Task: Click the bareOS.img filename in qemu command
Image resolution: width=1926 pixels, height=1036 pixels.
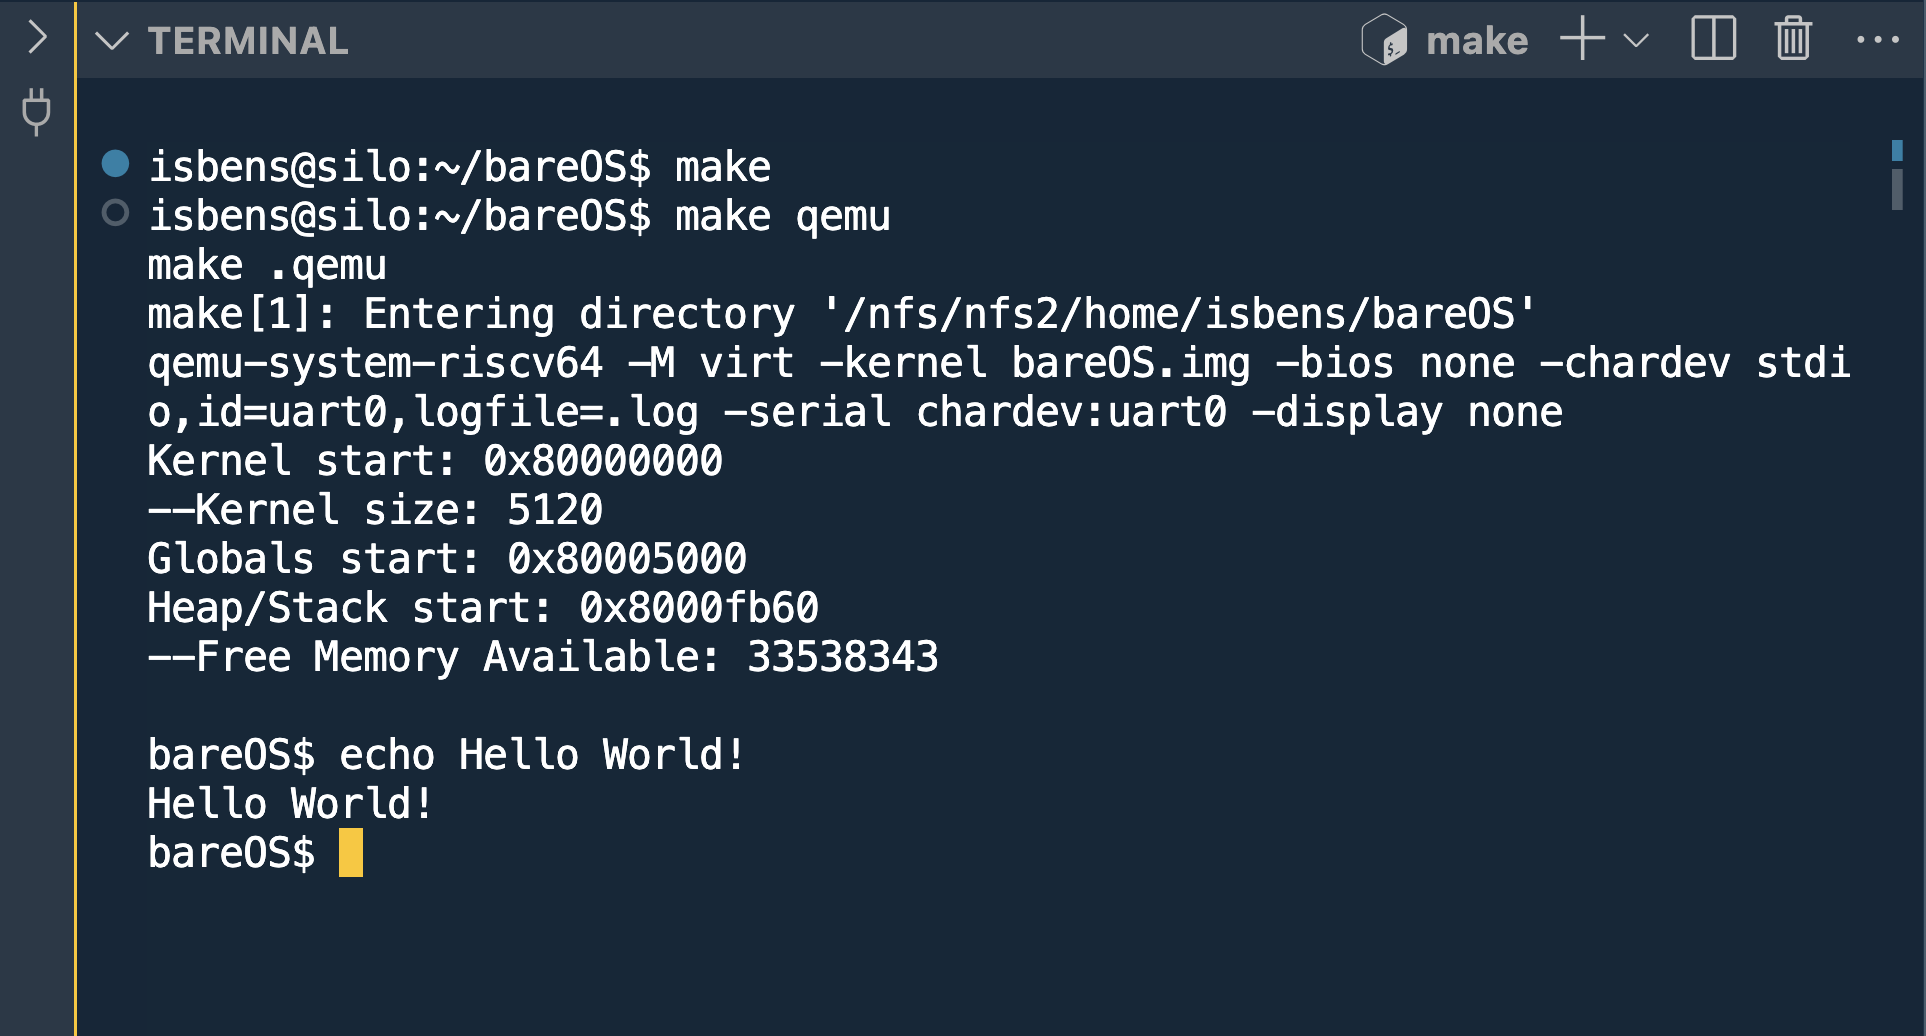Action: point(1130,363)
